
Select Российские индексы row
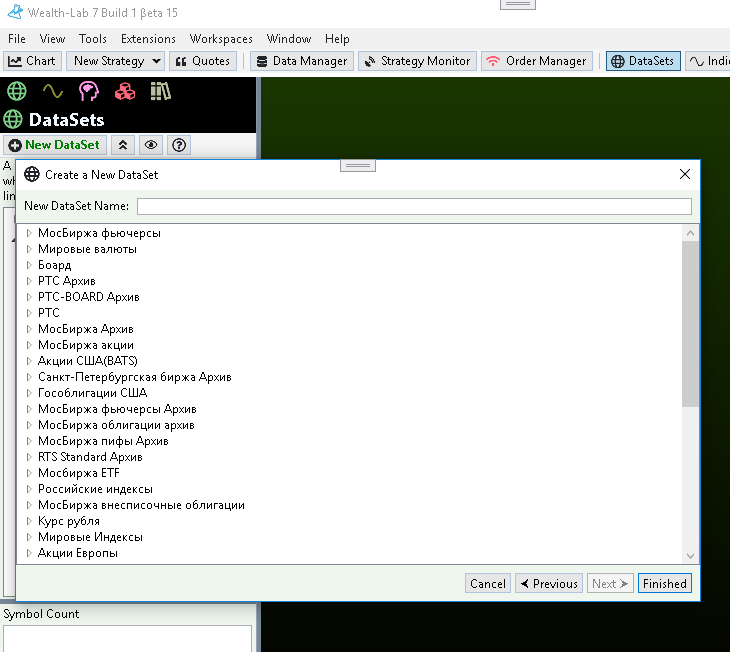pyautogui.click(x=95, y=489)
